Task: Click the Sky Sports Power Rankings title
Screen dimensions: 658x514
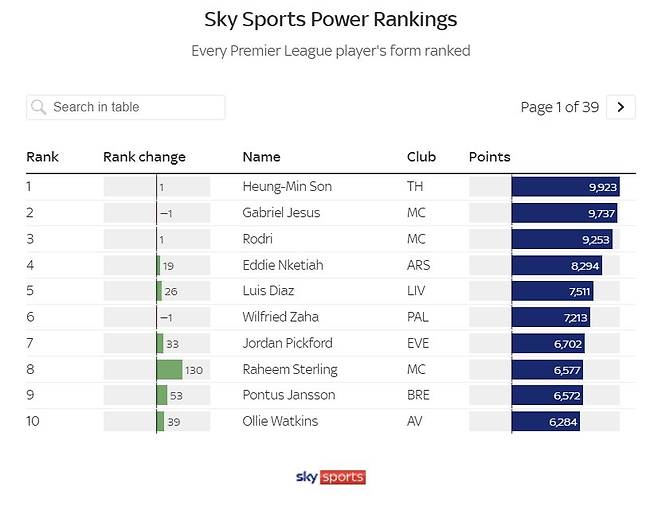Action: [330, 19]
